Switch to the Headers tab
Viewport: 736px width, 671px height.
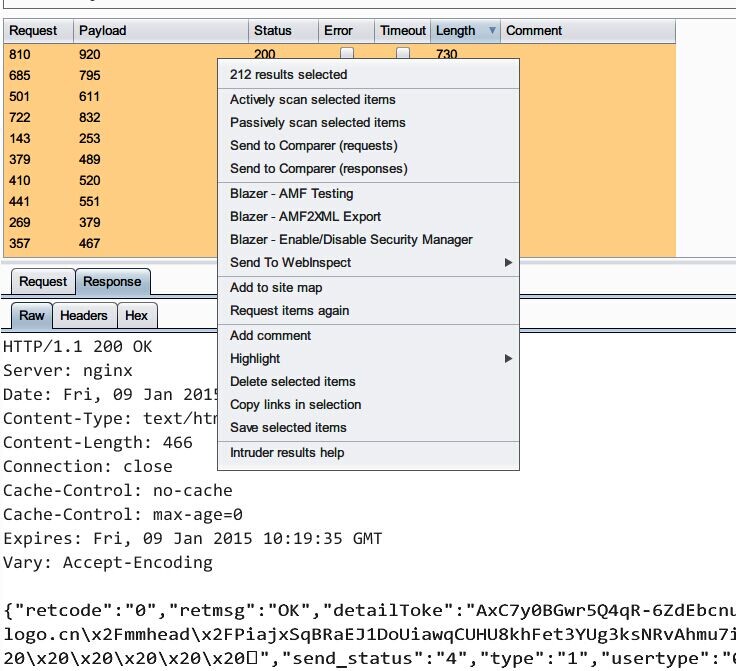[84, 316]
